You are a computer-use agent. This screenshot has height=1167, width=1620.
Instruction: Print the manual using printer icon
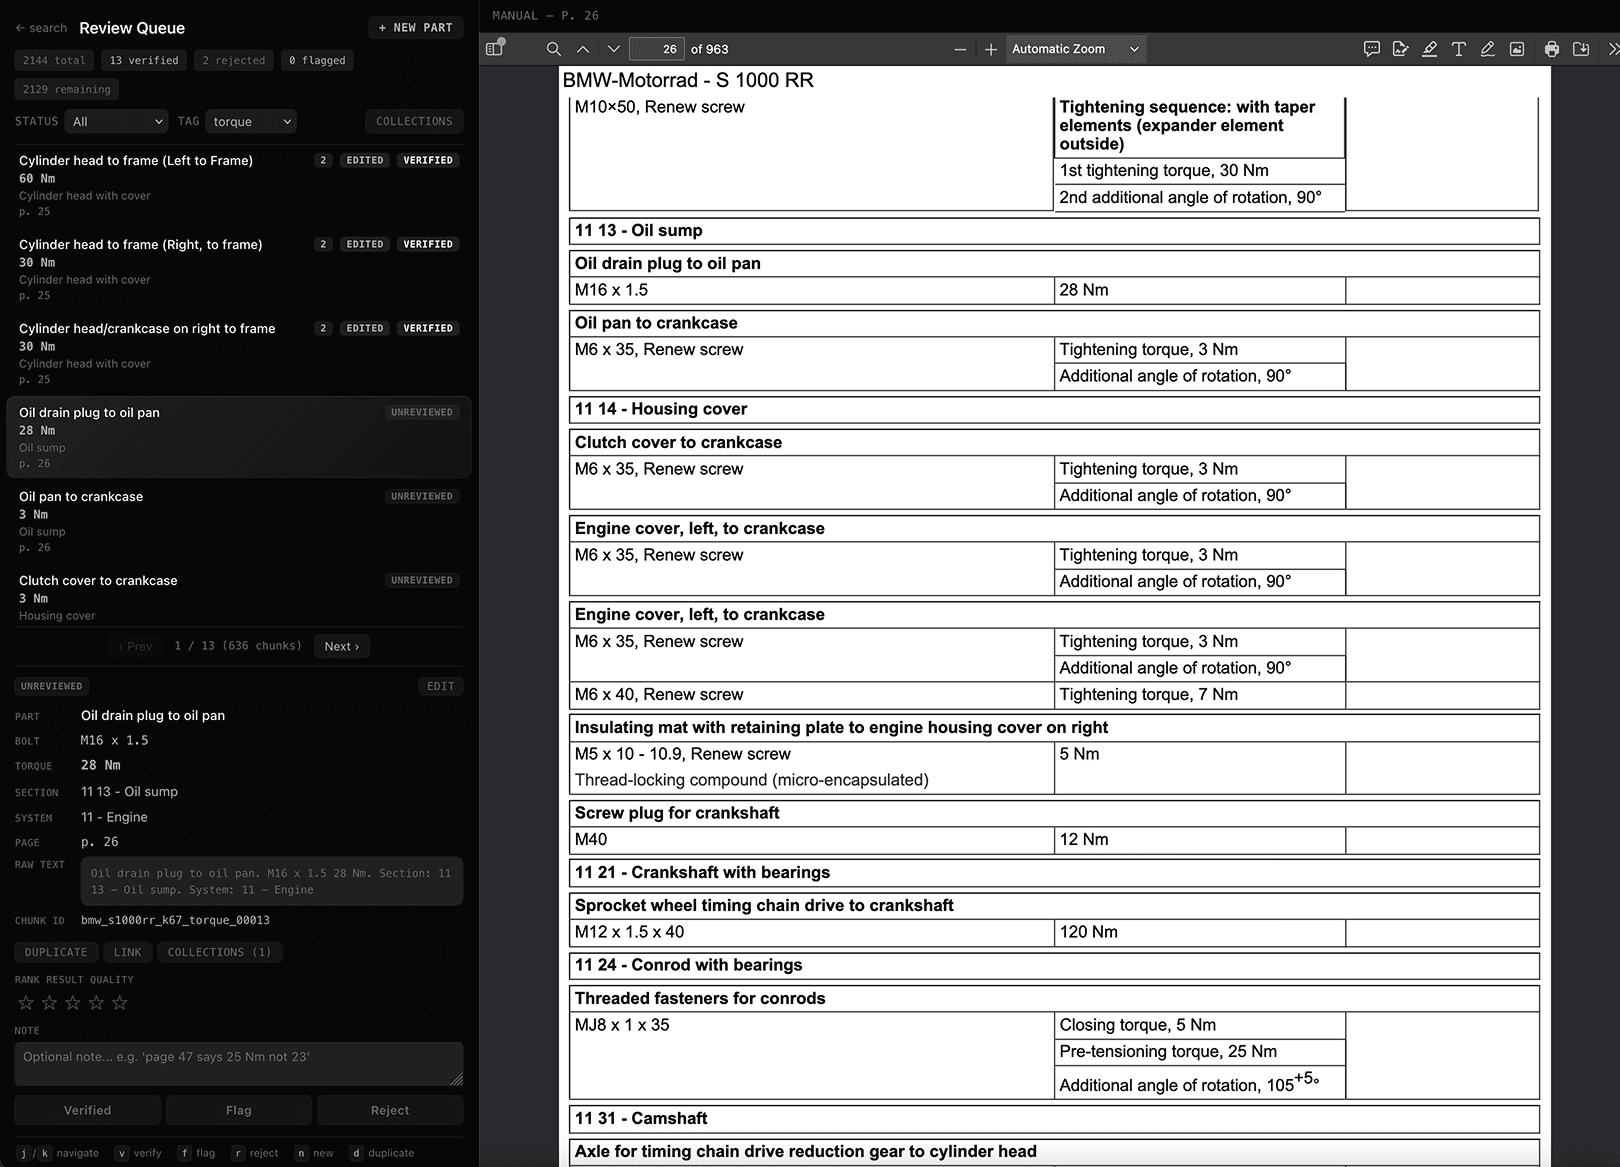pyautogui.click(x=1552, y=49)
